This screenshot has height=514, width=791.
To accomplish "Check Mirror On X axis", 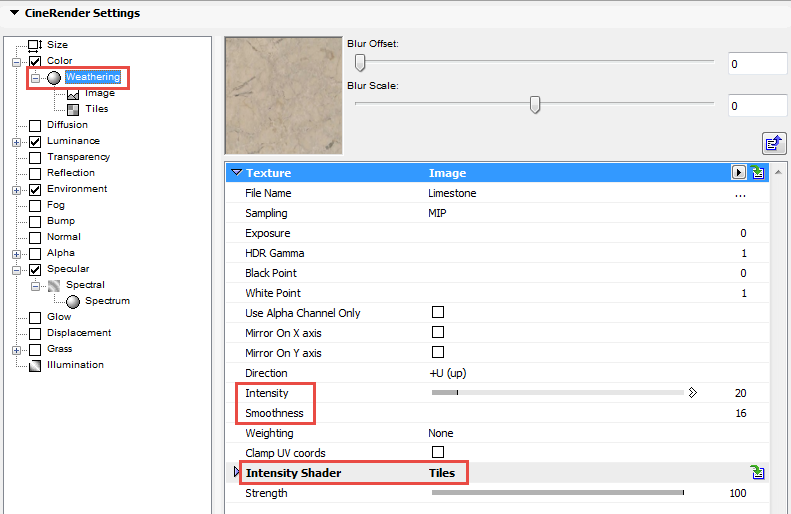I will click(x=438, y=332).
